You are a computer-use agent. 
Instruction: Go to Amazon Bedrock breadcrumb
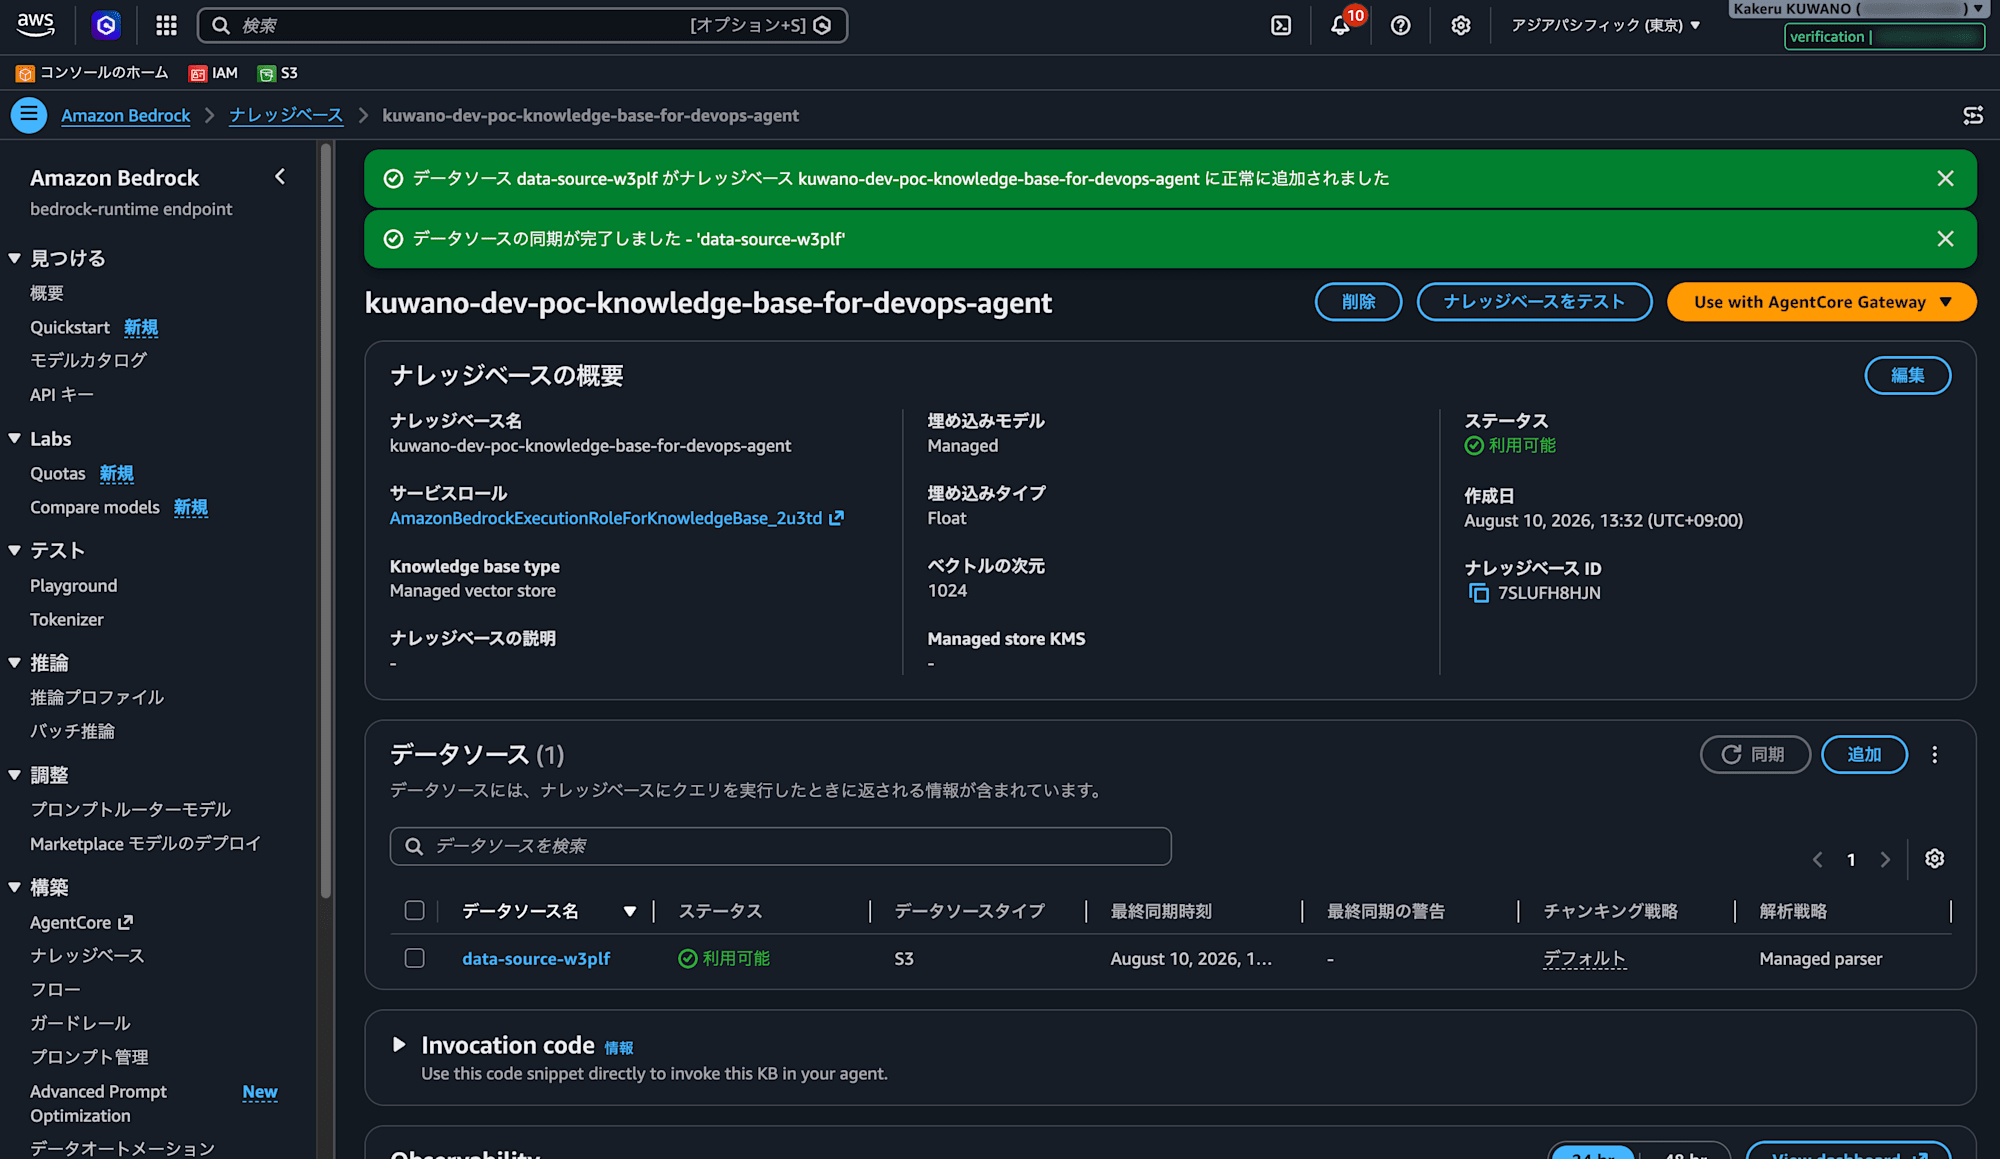pos(126,115)
